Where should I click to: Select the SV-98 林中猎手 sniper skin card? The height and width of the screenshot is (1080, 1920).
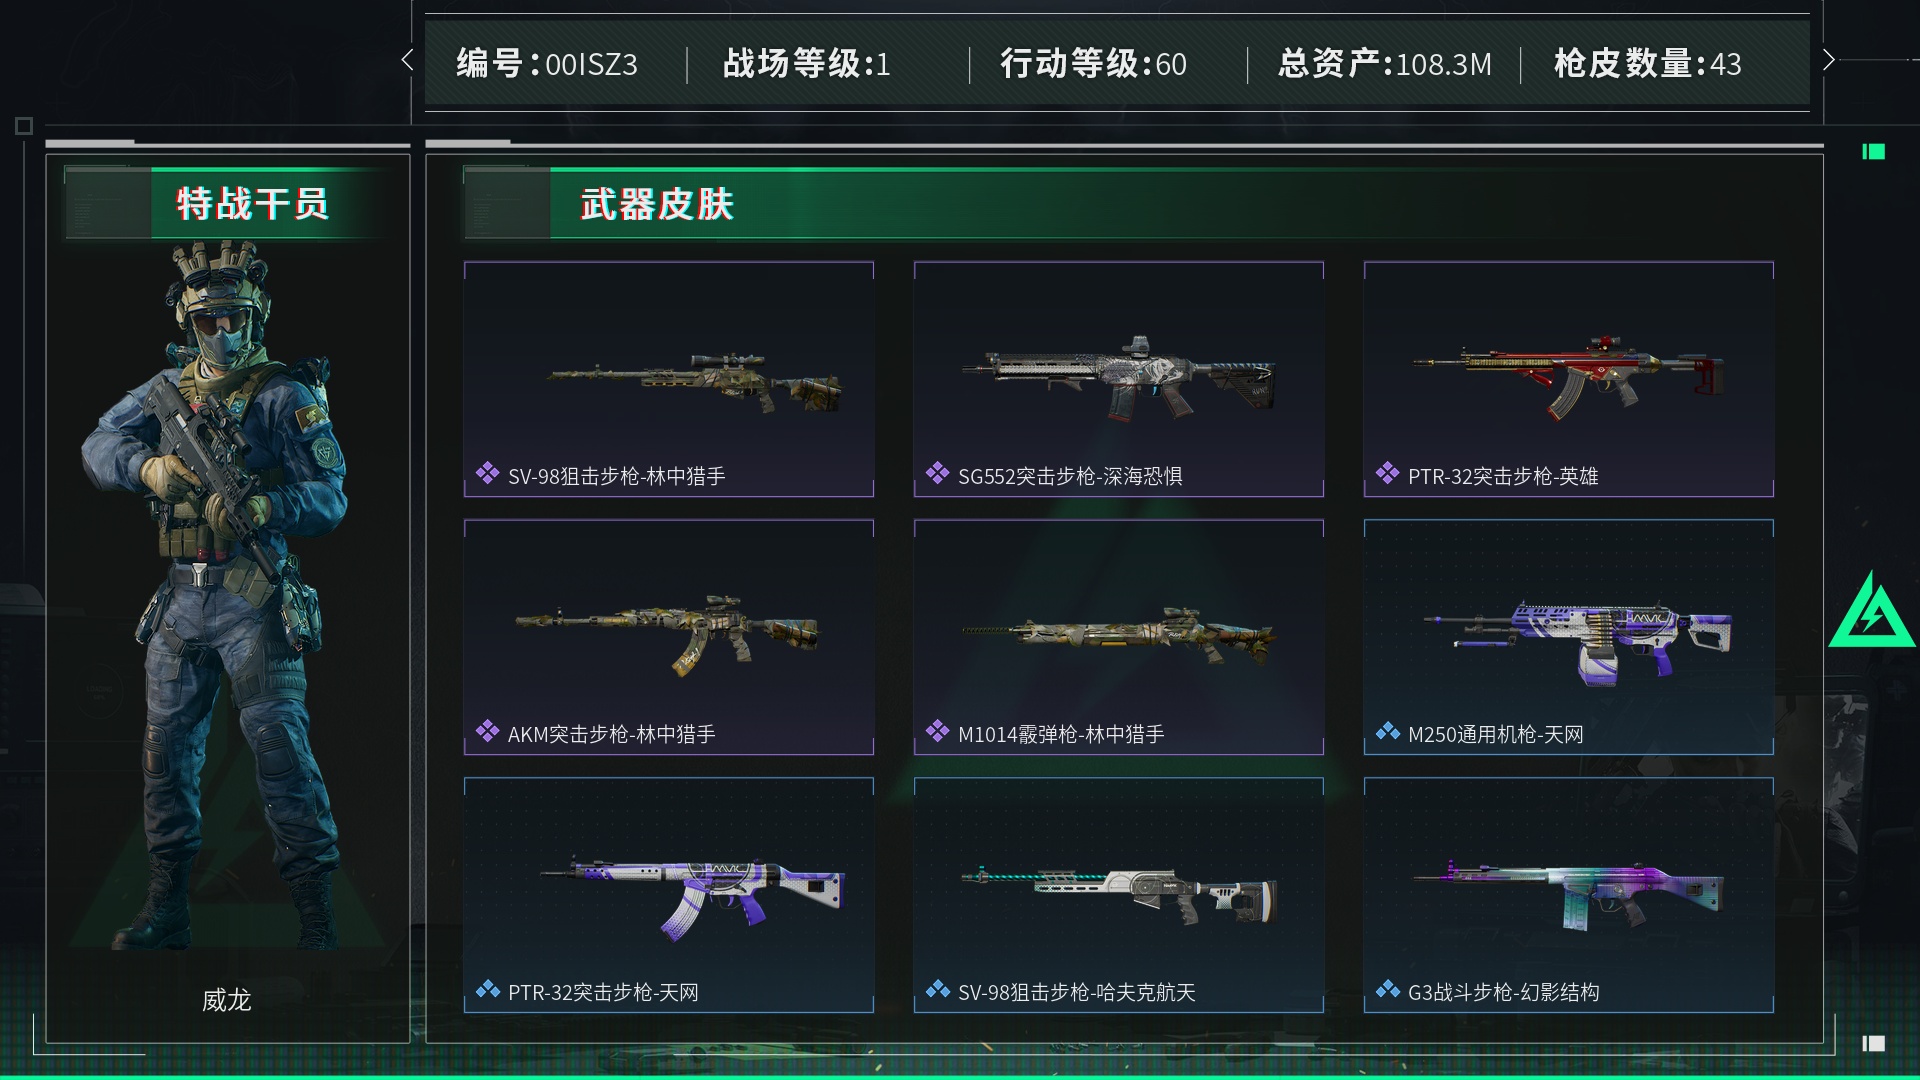668,379
